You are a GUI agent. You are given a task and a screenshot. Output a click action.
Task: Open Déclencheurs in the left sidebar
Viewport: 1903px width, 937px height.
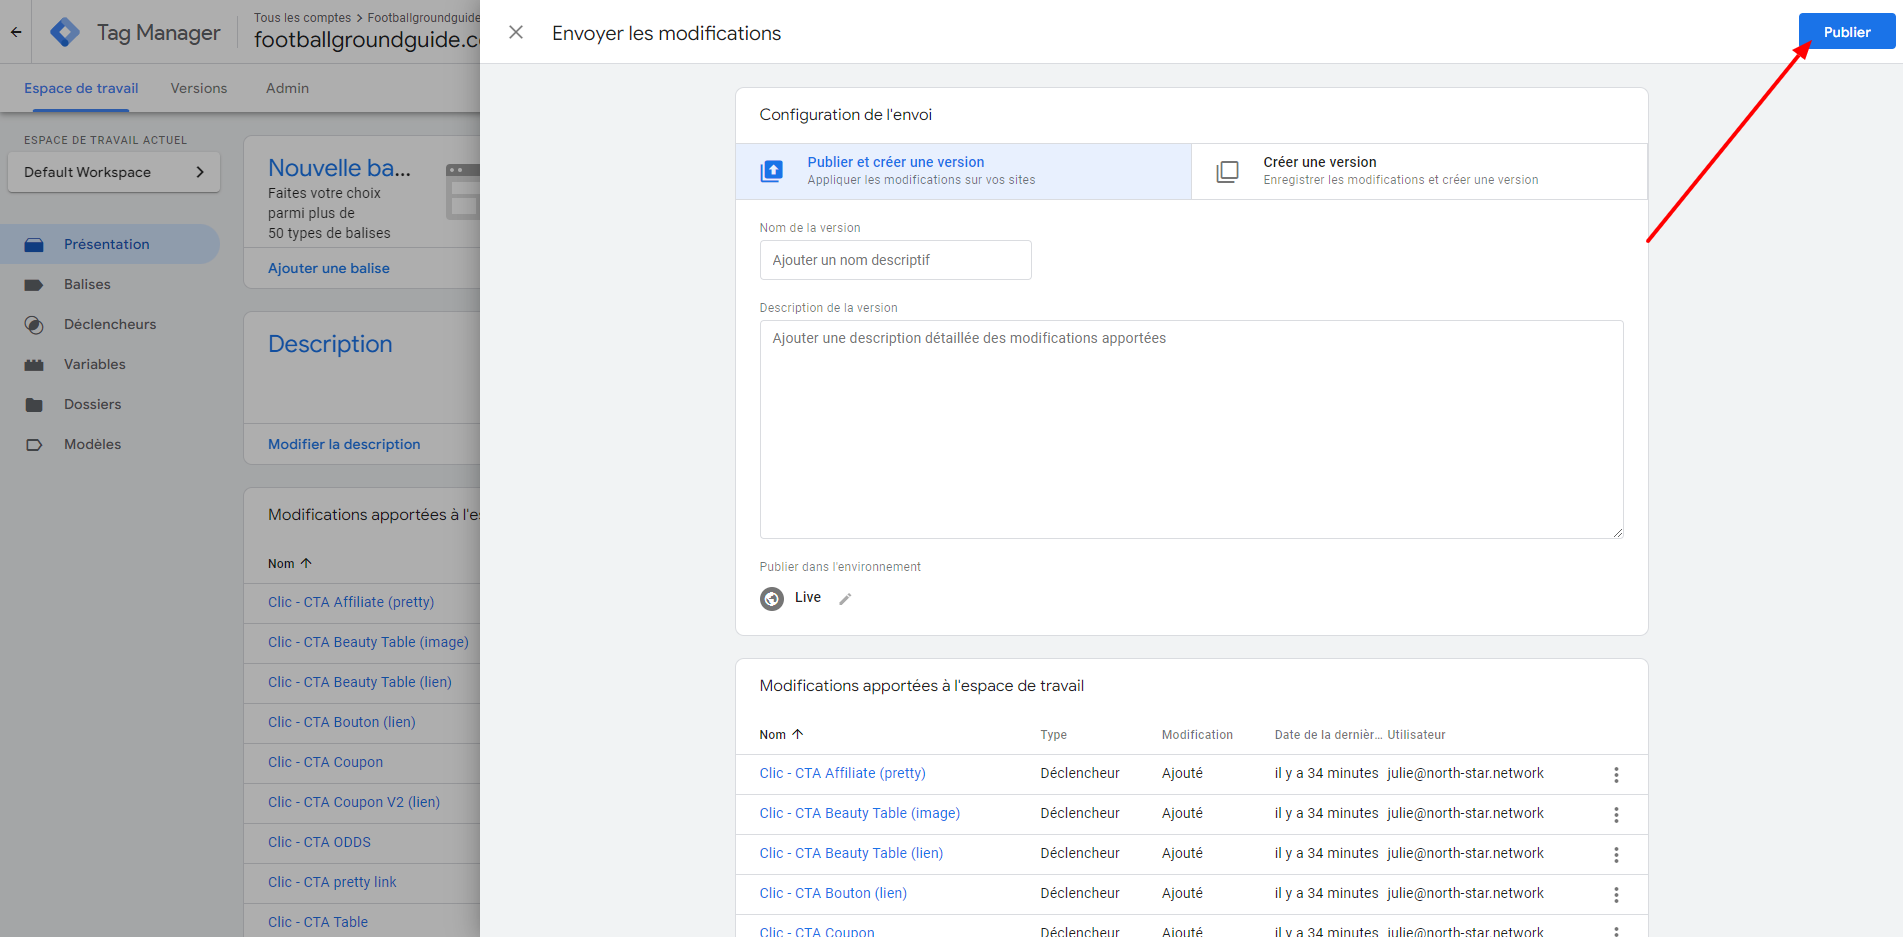[x=110, y=324]
